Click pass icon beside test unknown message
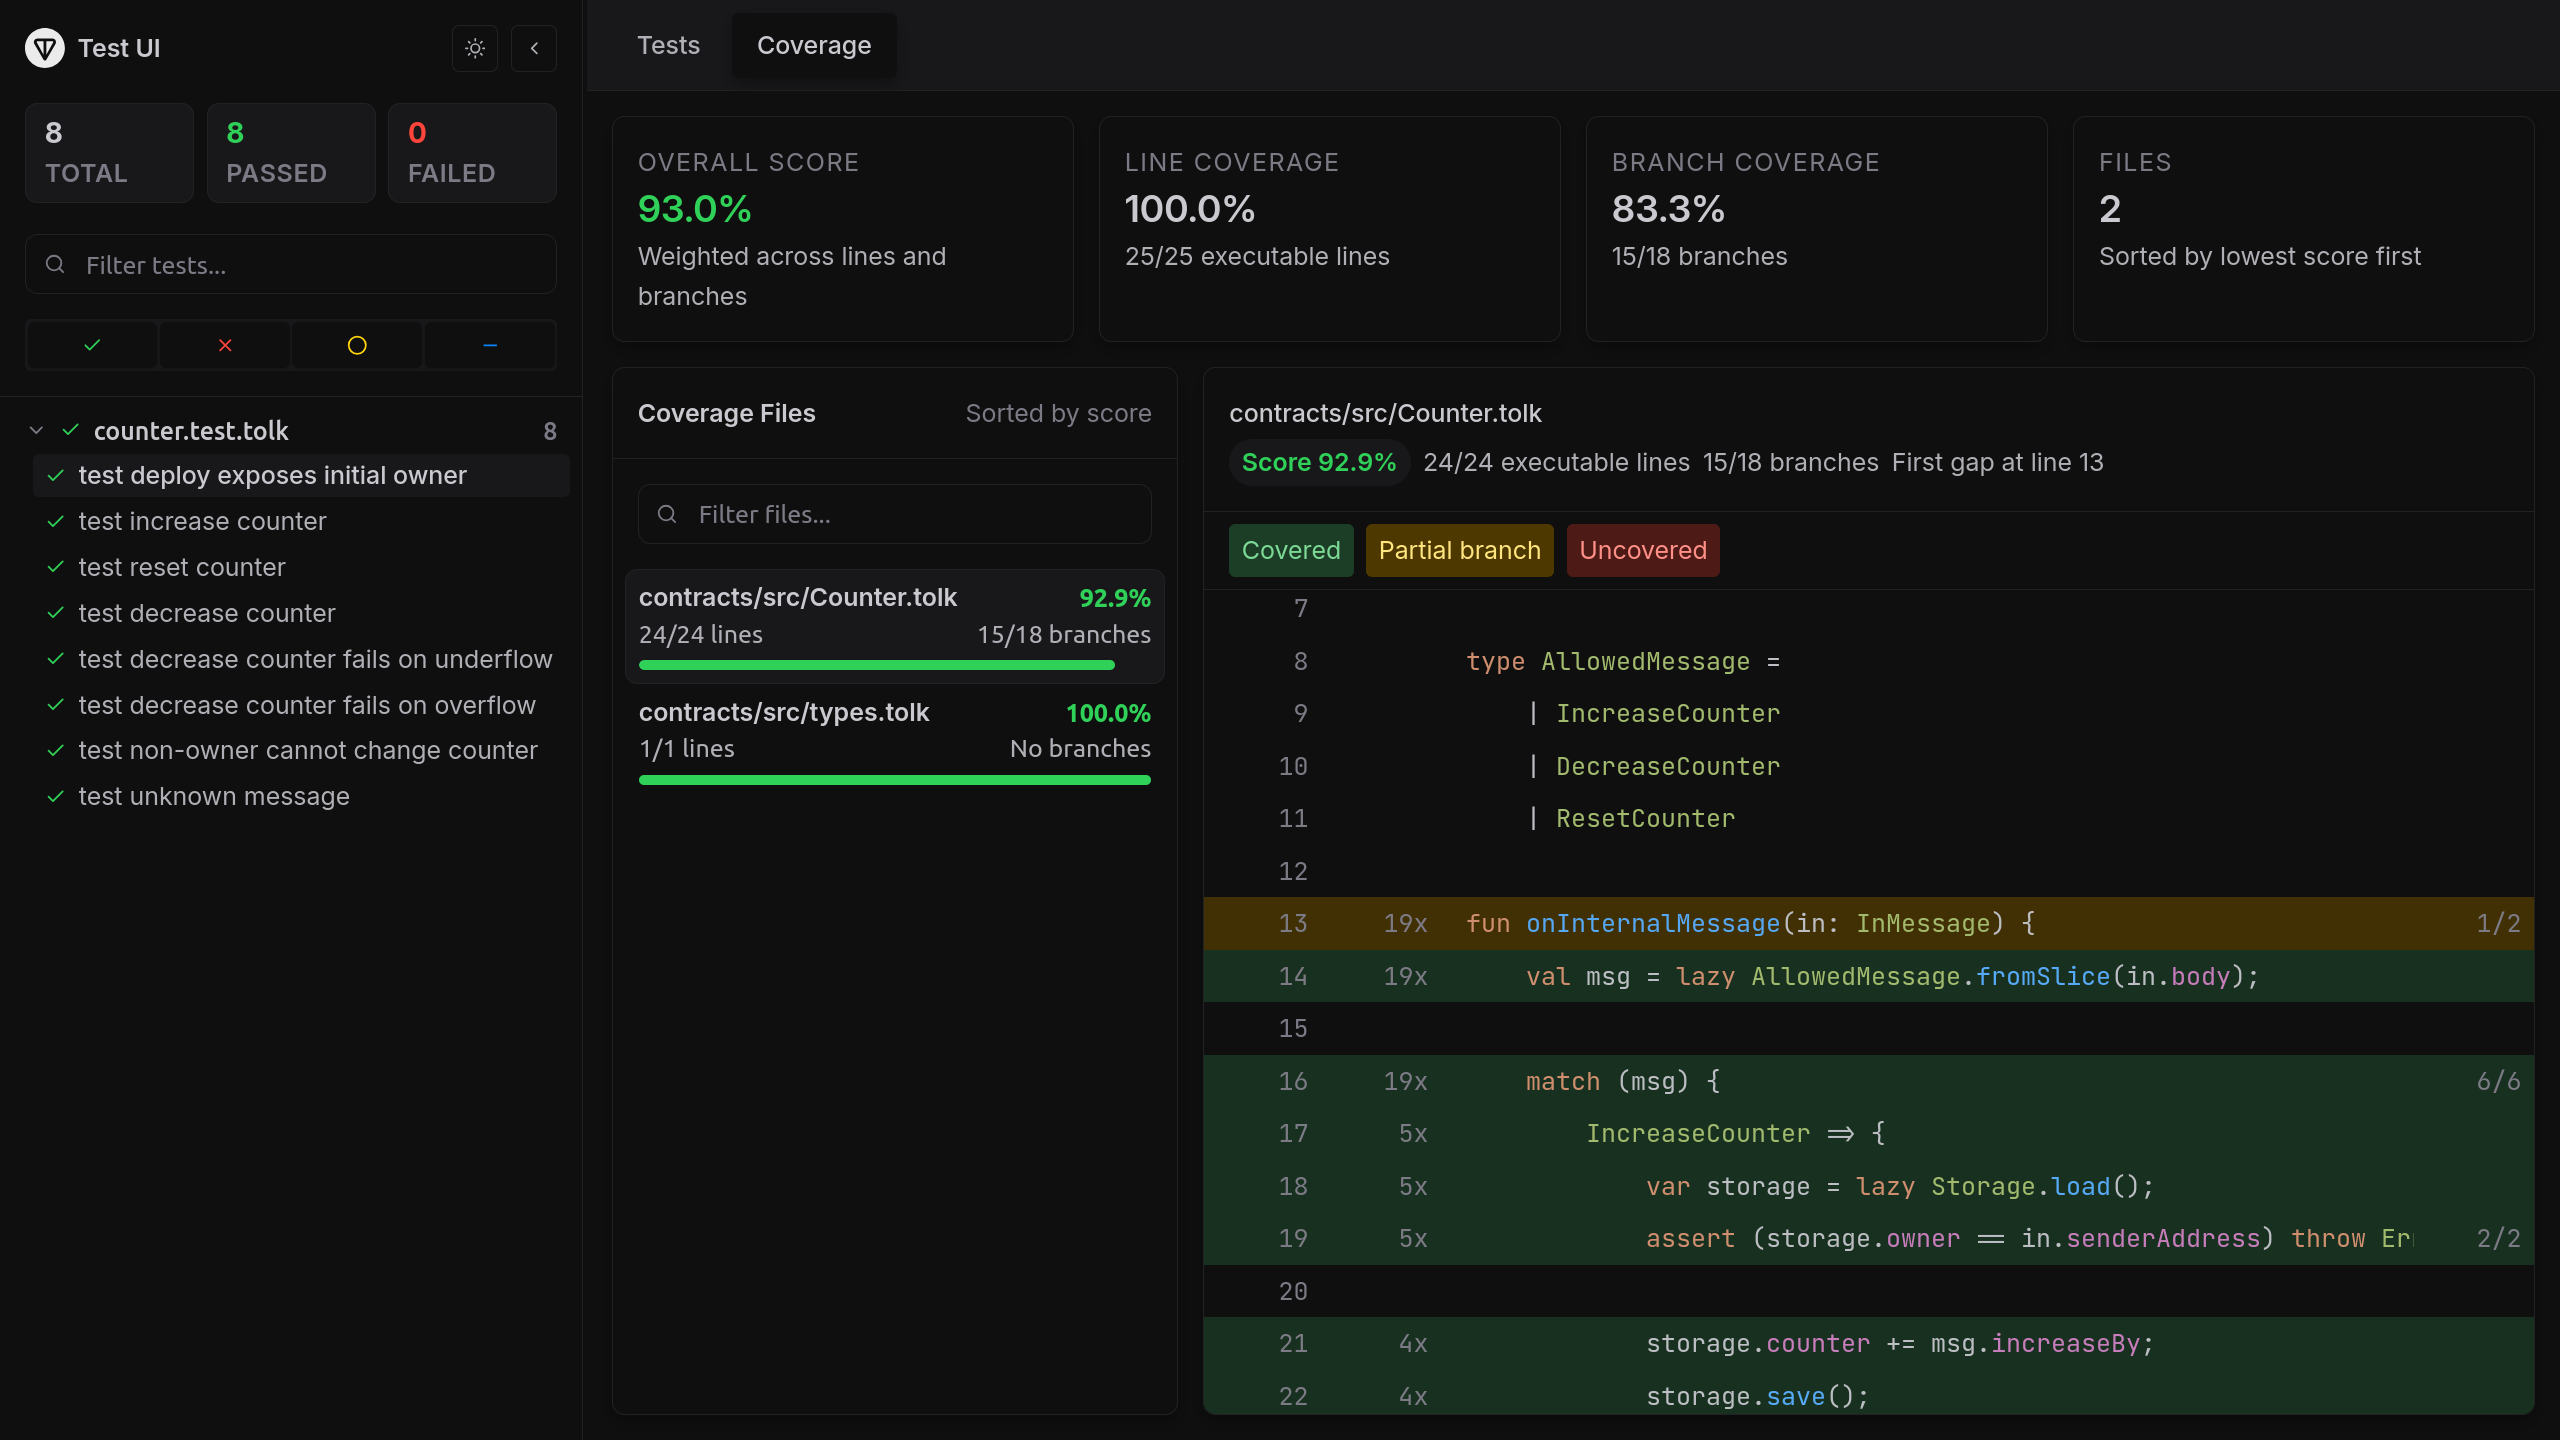 pyautogui.click(x=57, y=797)
